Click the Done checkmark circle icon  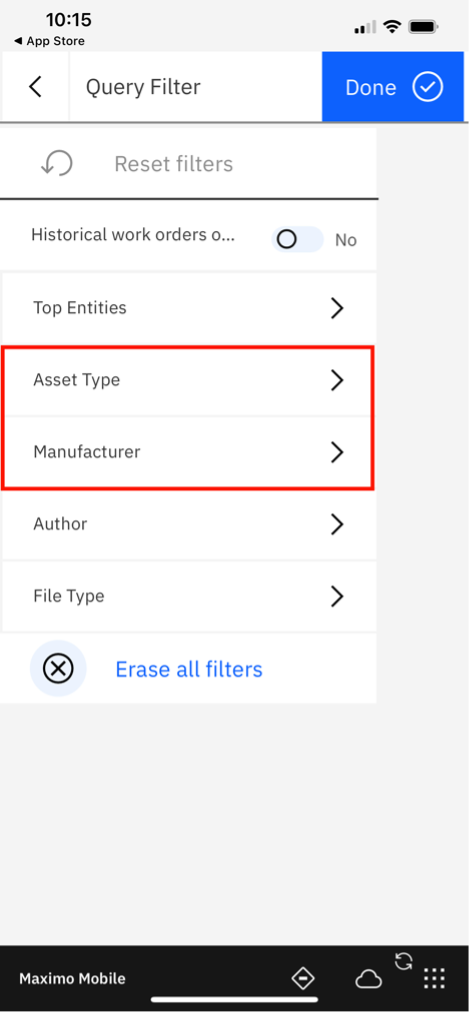point(428,87)
